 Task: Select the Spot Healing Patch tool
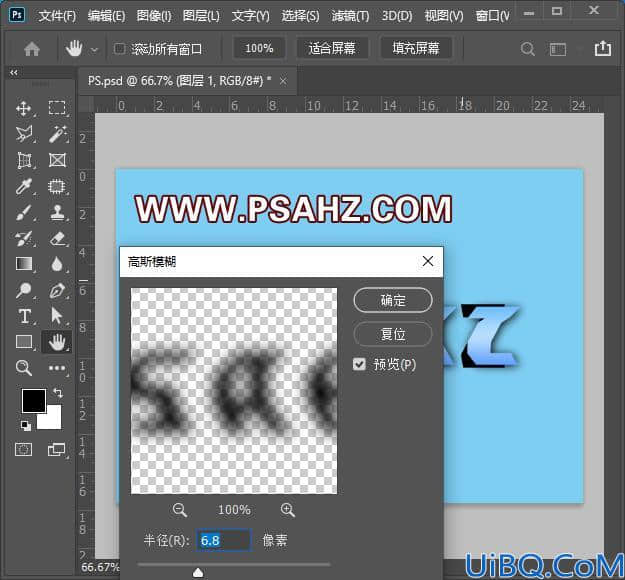[57, 186]
